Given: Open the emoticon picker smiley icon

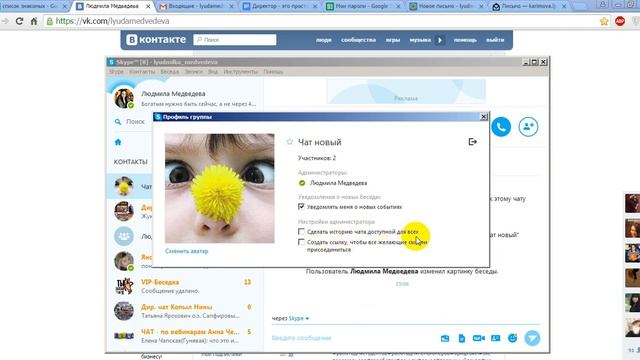Looking at the screenshot, I should [512, 338].
